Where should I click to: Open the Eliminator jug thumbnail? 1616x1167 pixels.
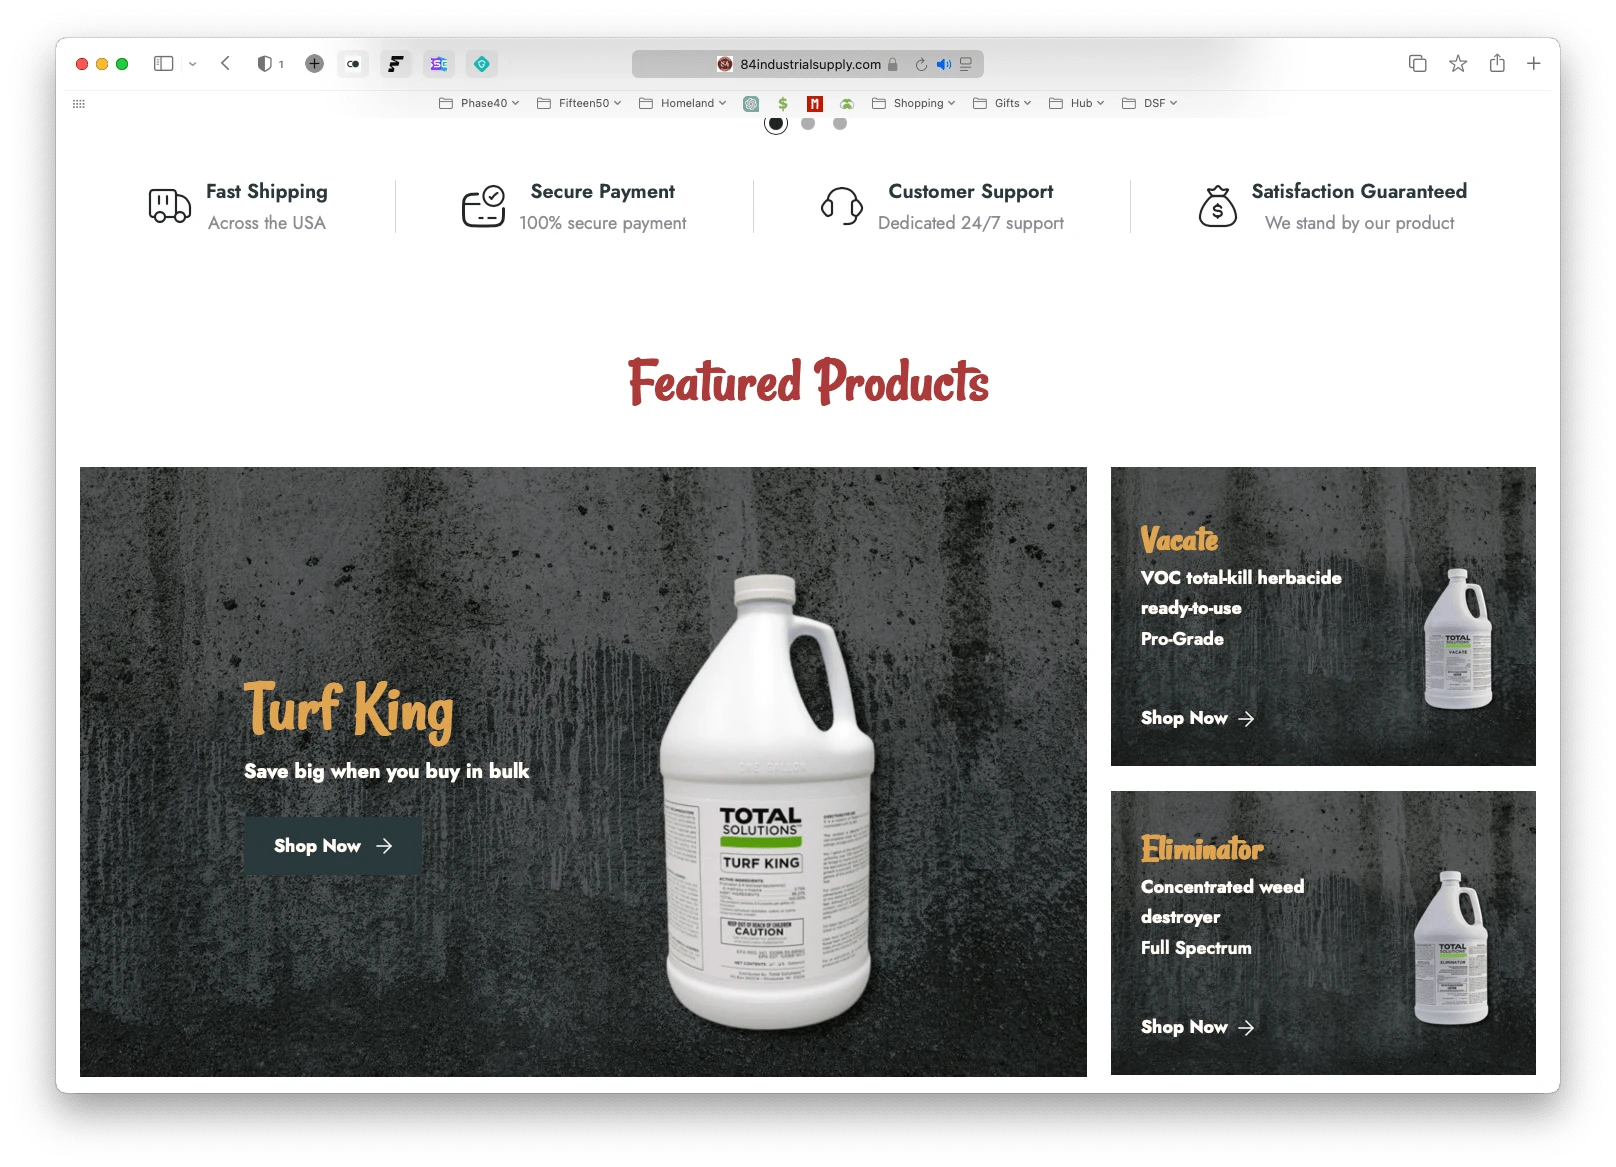coord(1452,947)
